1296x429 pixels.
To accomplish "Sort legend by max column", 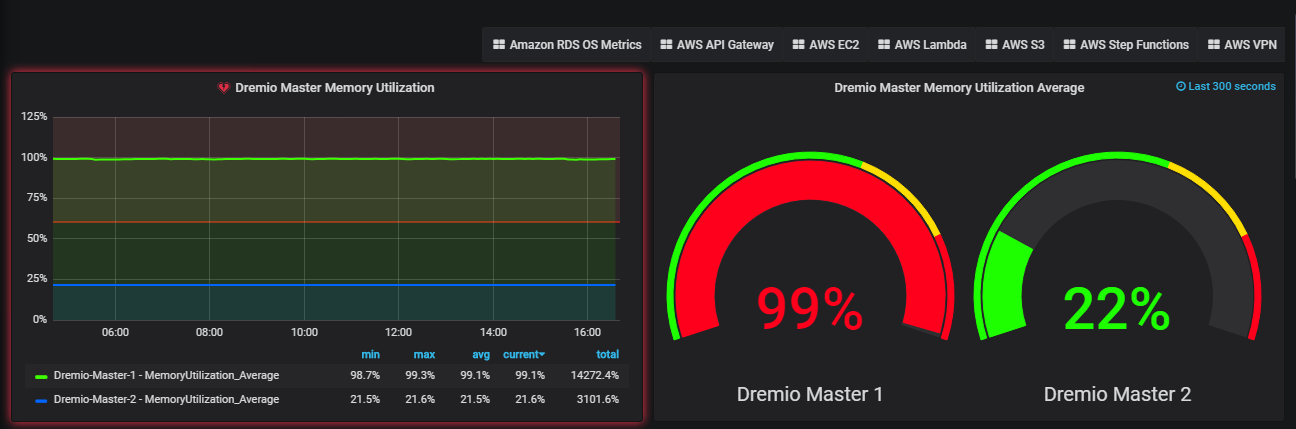I will (x=424, y=354).
